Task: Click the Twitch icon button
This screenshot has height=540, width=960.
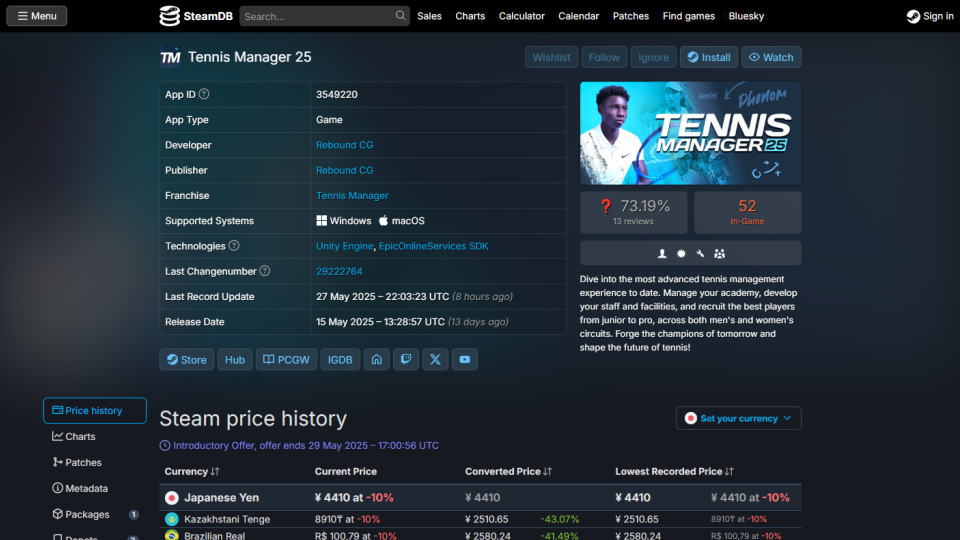Action: (x=406, y=359)
